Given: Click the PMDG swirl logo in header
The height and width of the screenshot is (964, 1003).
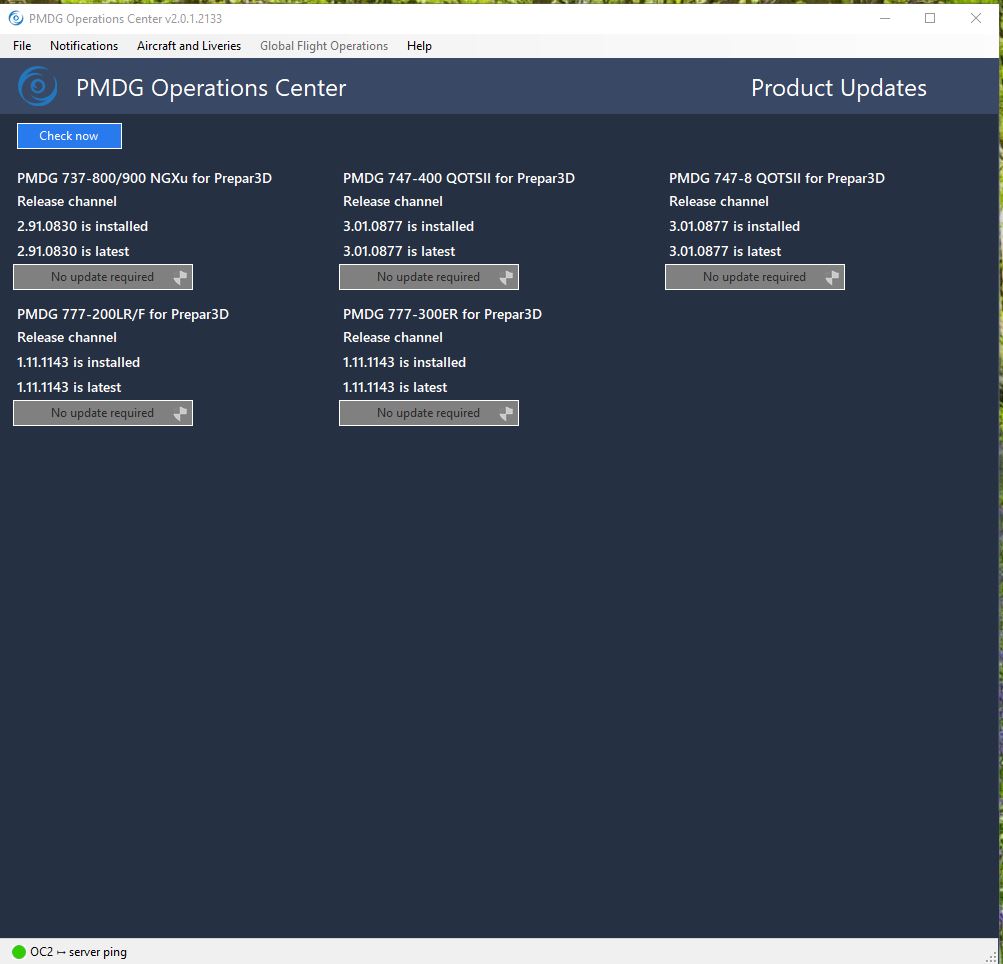Looking at the screenshot, I should [x=38, y=87].
